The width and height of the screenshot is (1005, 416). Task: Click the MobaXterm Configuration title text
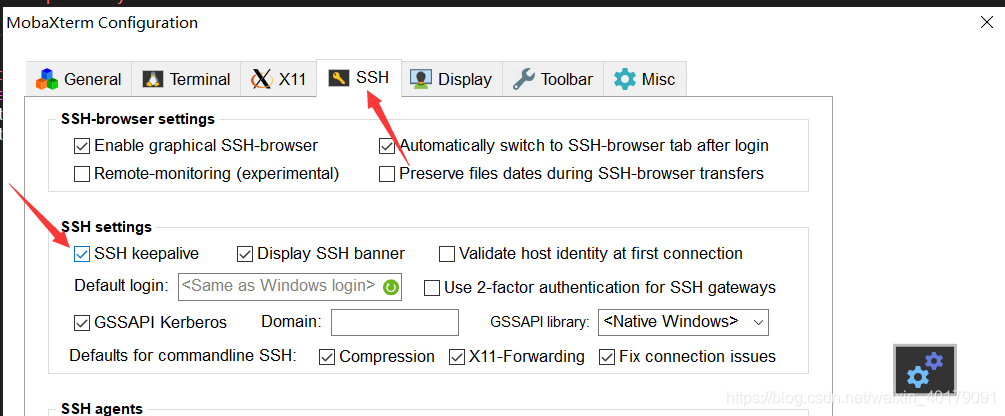[102, 23]
